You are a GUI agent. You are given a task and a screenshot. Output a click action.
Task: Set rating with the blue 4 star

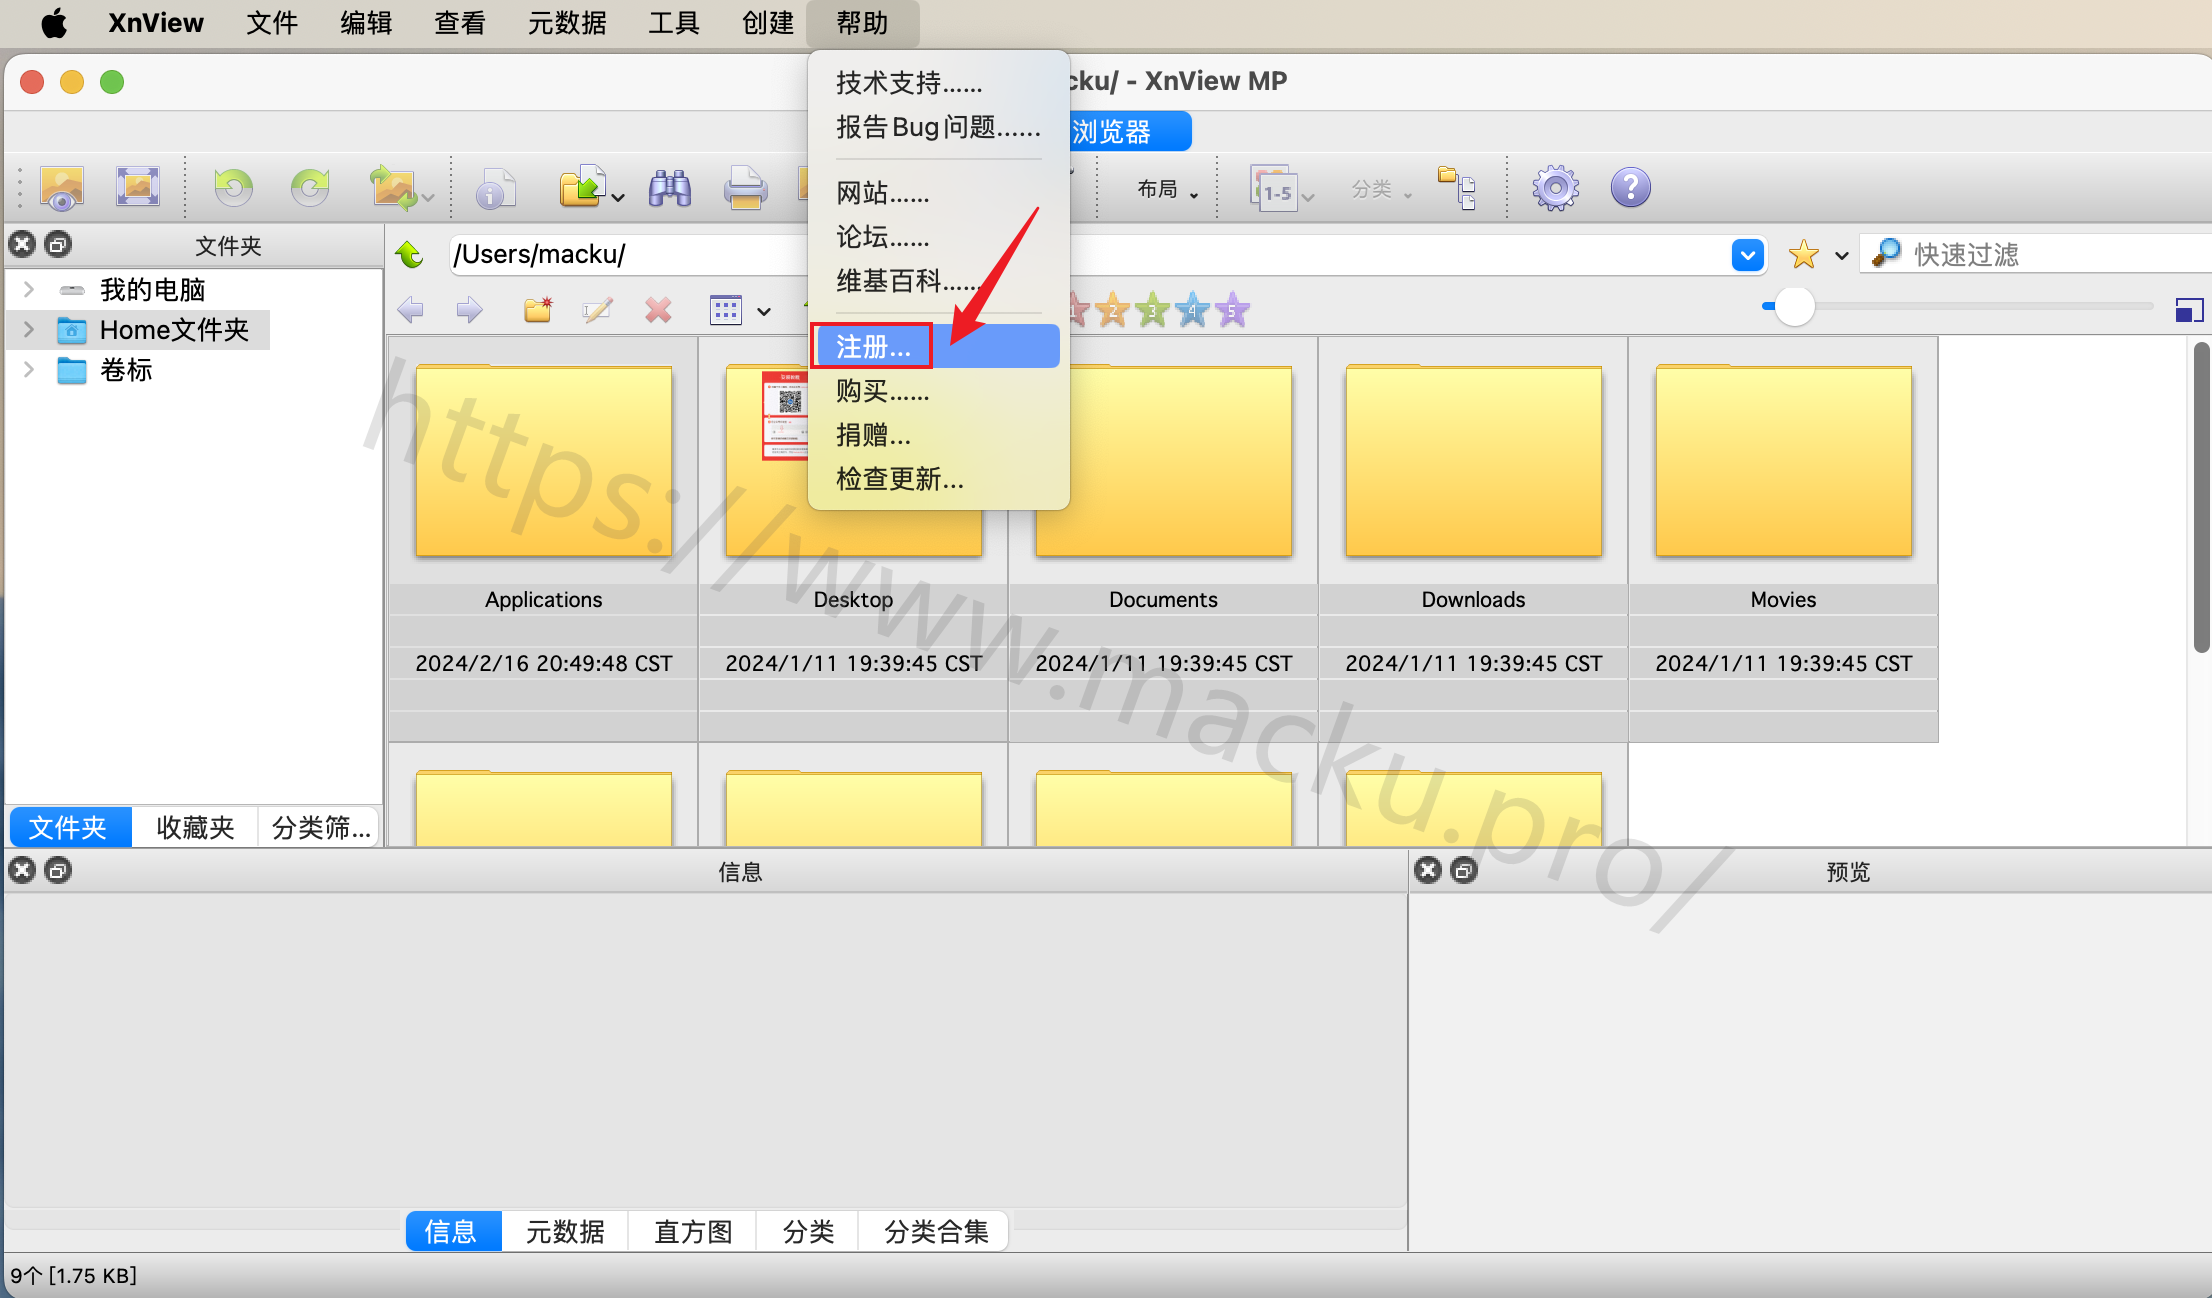[x=1192, y=310]
